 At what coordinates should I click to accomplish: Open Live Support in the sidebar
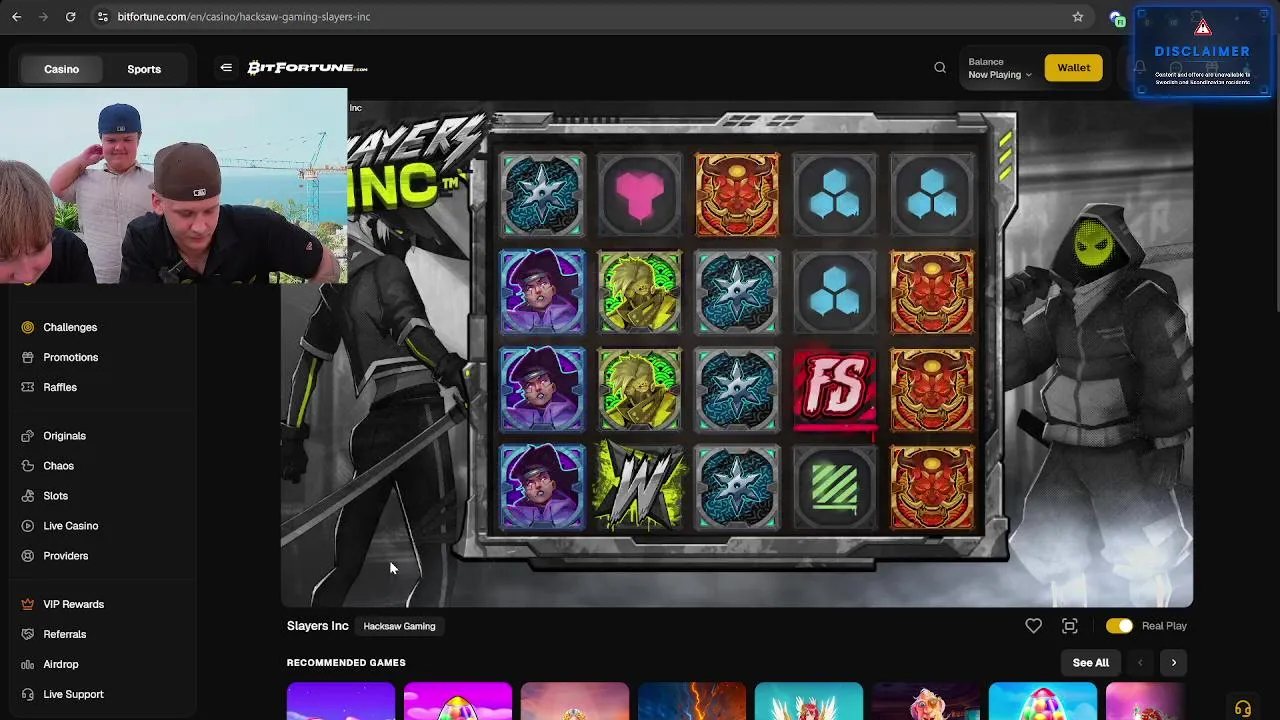[73, 694]
